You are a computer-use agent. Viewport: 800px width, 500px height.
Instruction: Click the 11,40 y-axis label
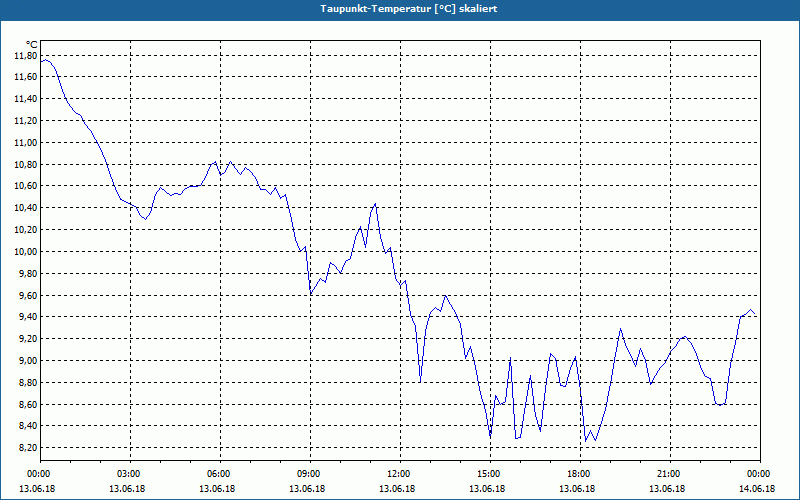[x=25, y=99]
